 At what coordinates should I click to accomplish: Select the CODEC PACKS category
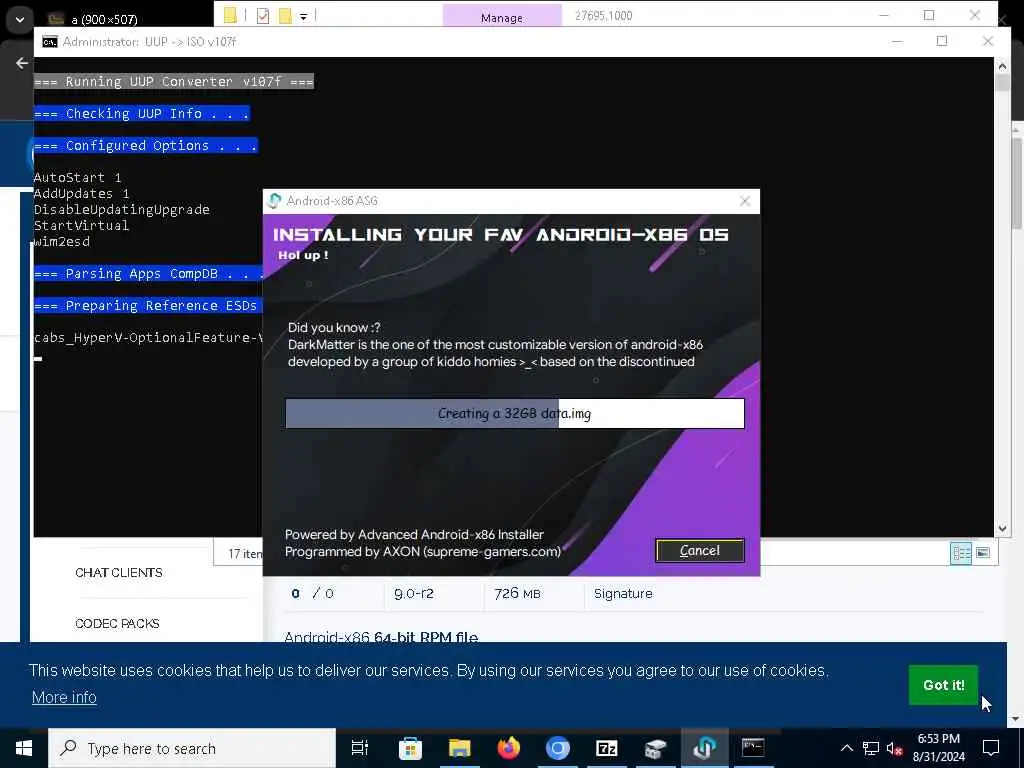pyautogui.click(x=117, y=624)
